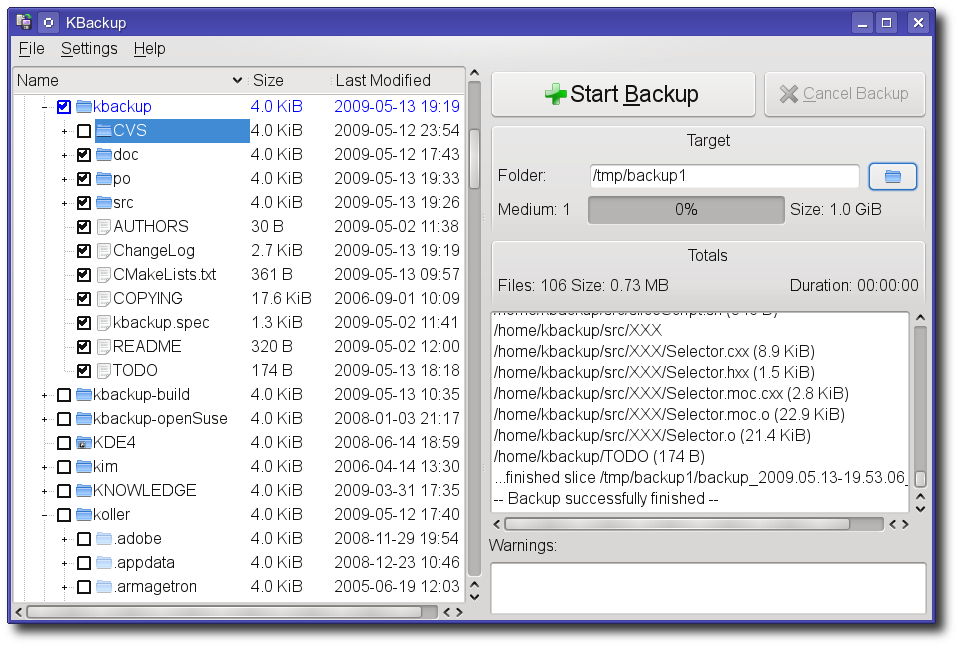Open the Settings menu
The width and height of the screenshot is (959, 647).
click(x=89, y=48)
